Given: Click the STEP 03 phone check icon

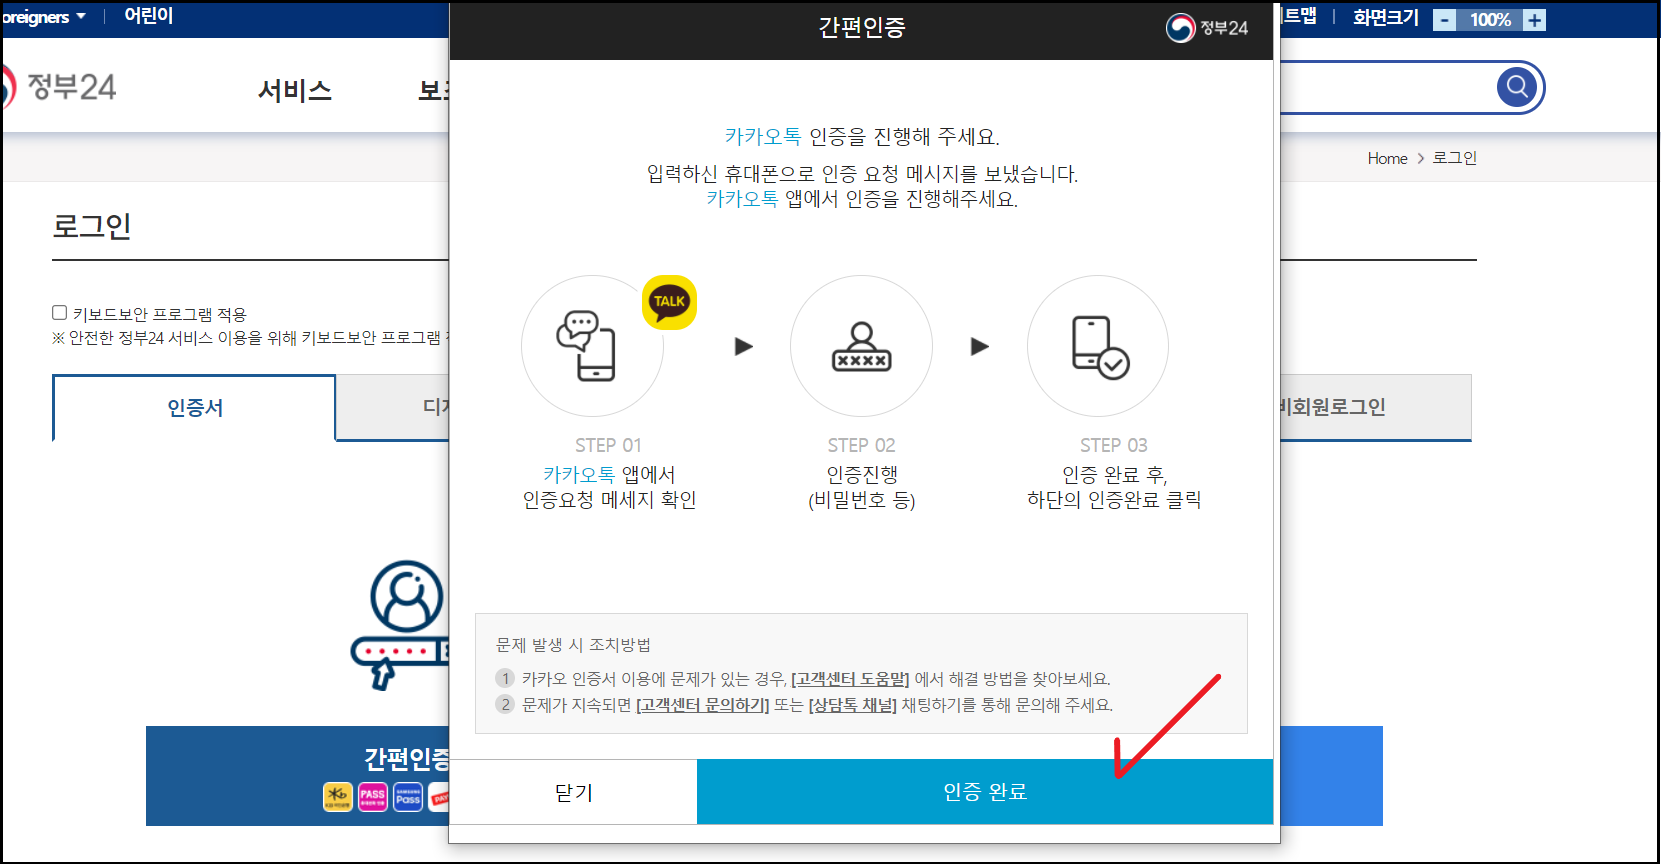Looking at the screenshot, I should click(1099, 347).
